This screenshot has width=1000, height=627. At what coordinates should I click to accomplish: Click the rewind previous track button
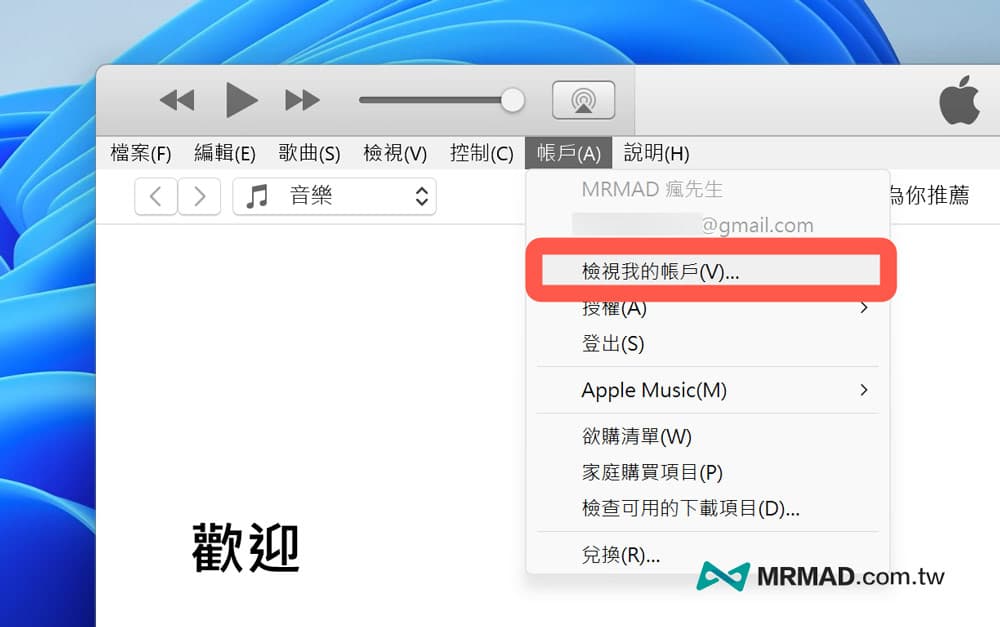[177, 100]
